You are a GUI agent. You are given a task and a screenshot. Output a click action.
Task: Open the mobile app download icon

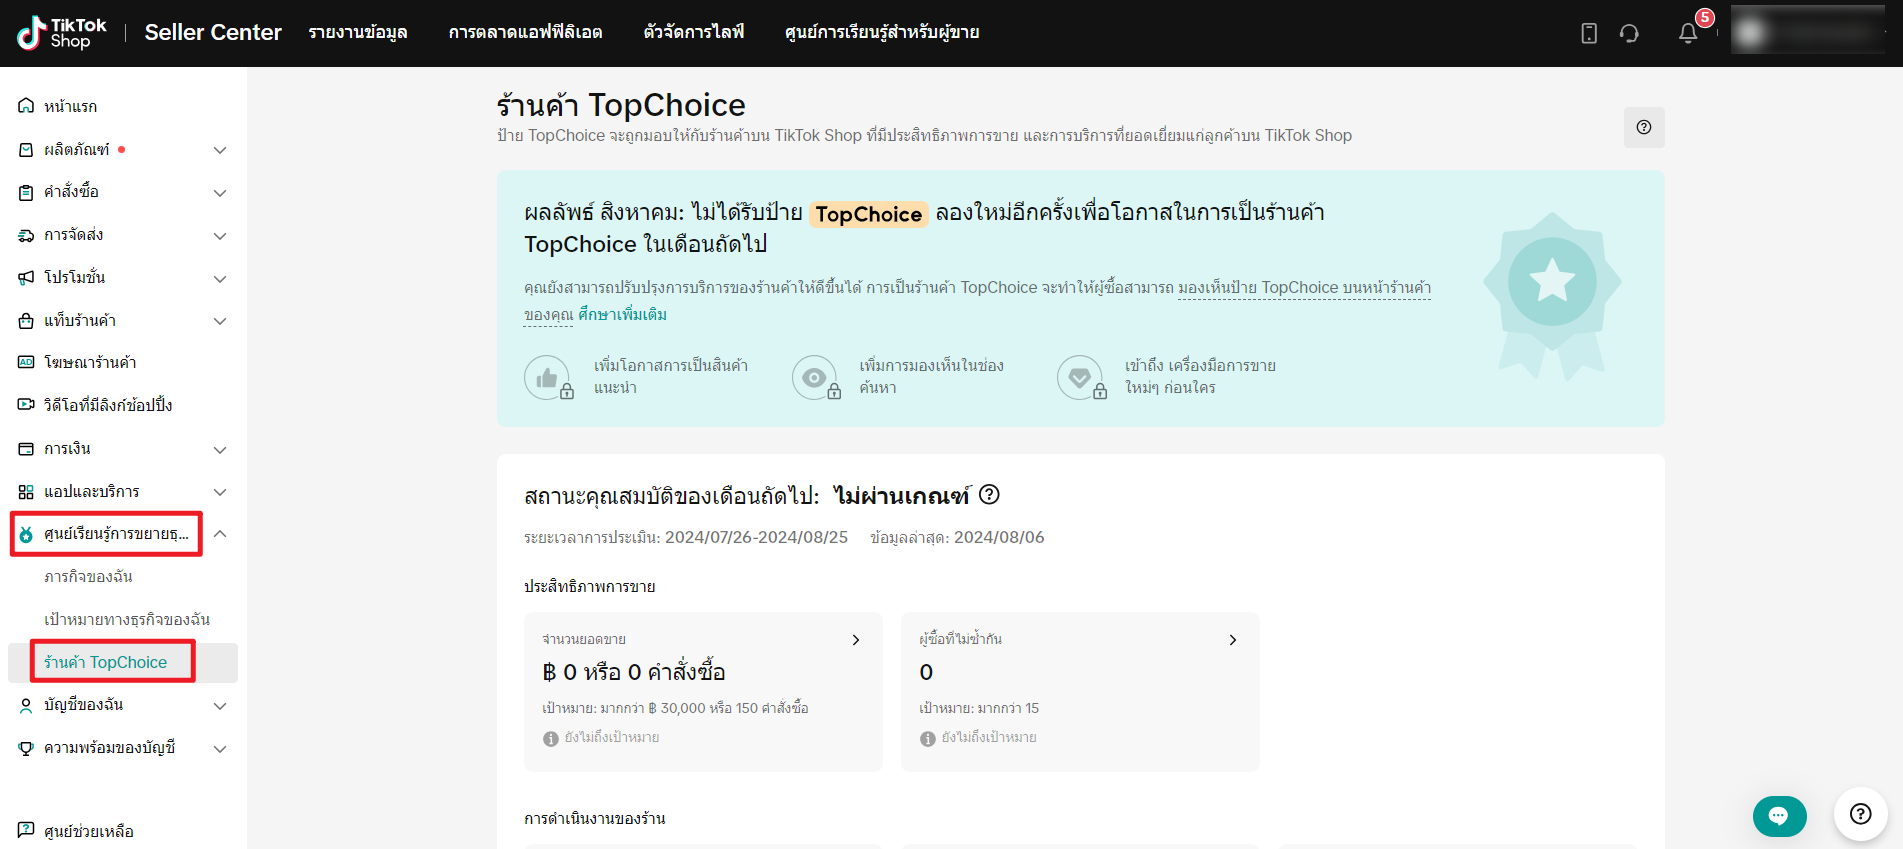click(1589, 33)
